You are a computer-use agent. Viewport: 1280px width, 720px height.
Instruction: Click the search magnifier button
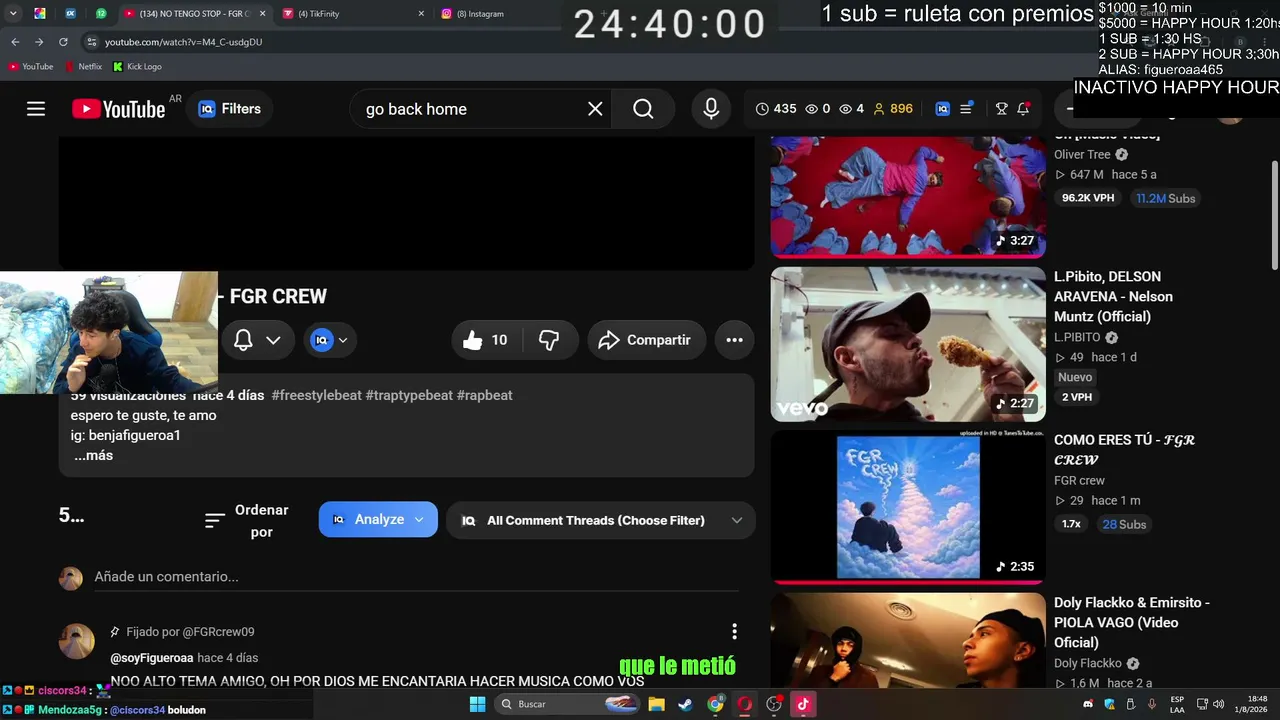click(x=643, y=109)
